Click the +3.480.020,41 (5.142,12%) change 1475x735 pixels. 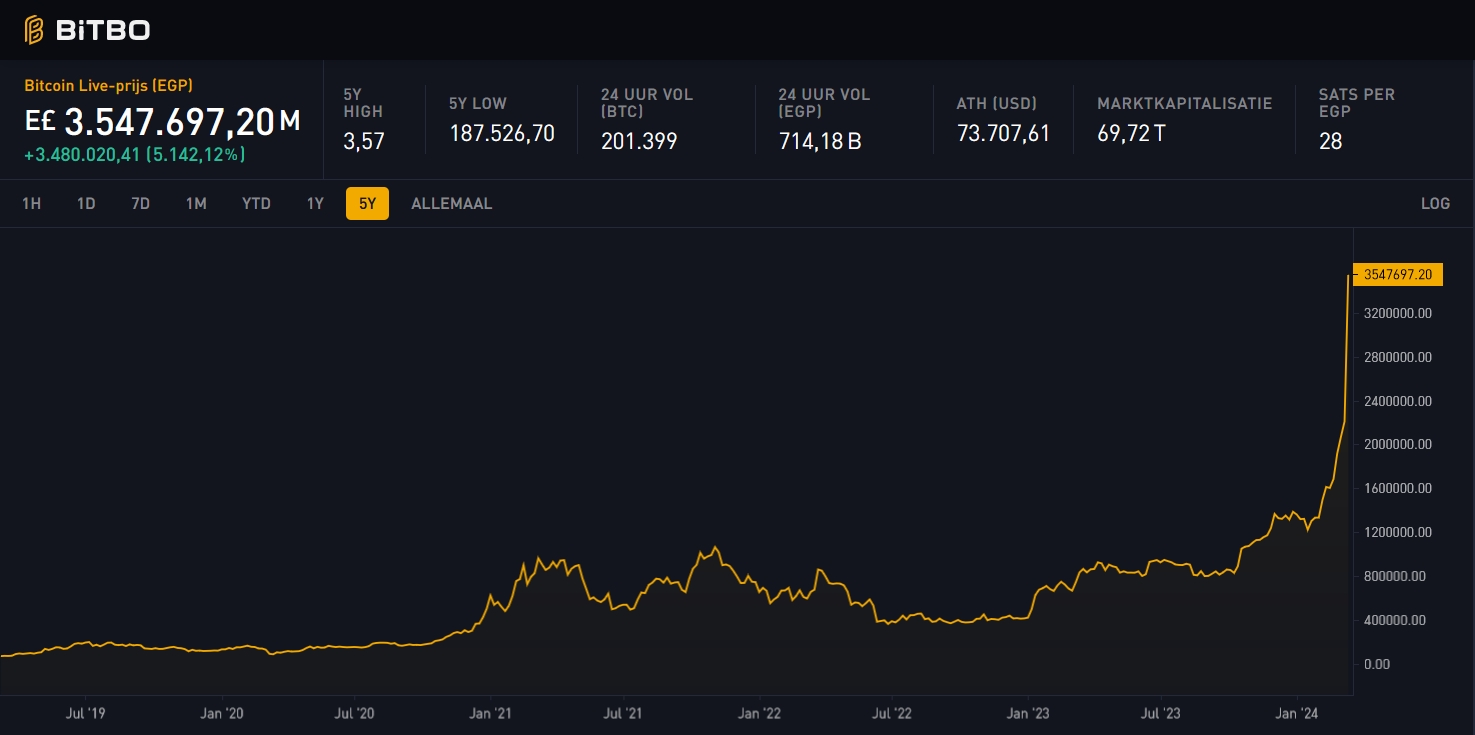point(135,155)
